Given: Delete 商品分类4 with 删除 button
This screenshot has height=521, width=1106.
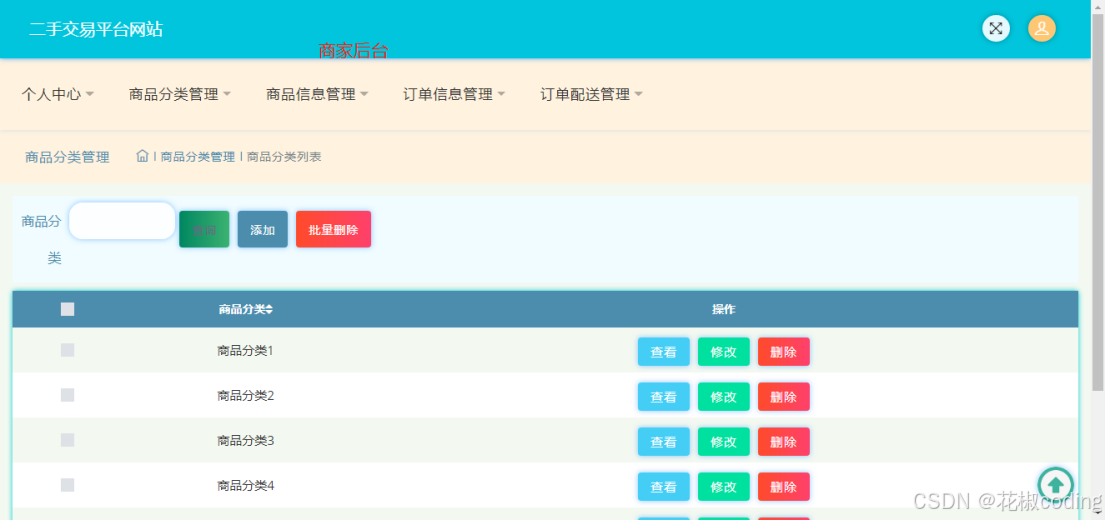Looking at the screenshot, I should point(784,486).
